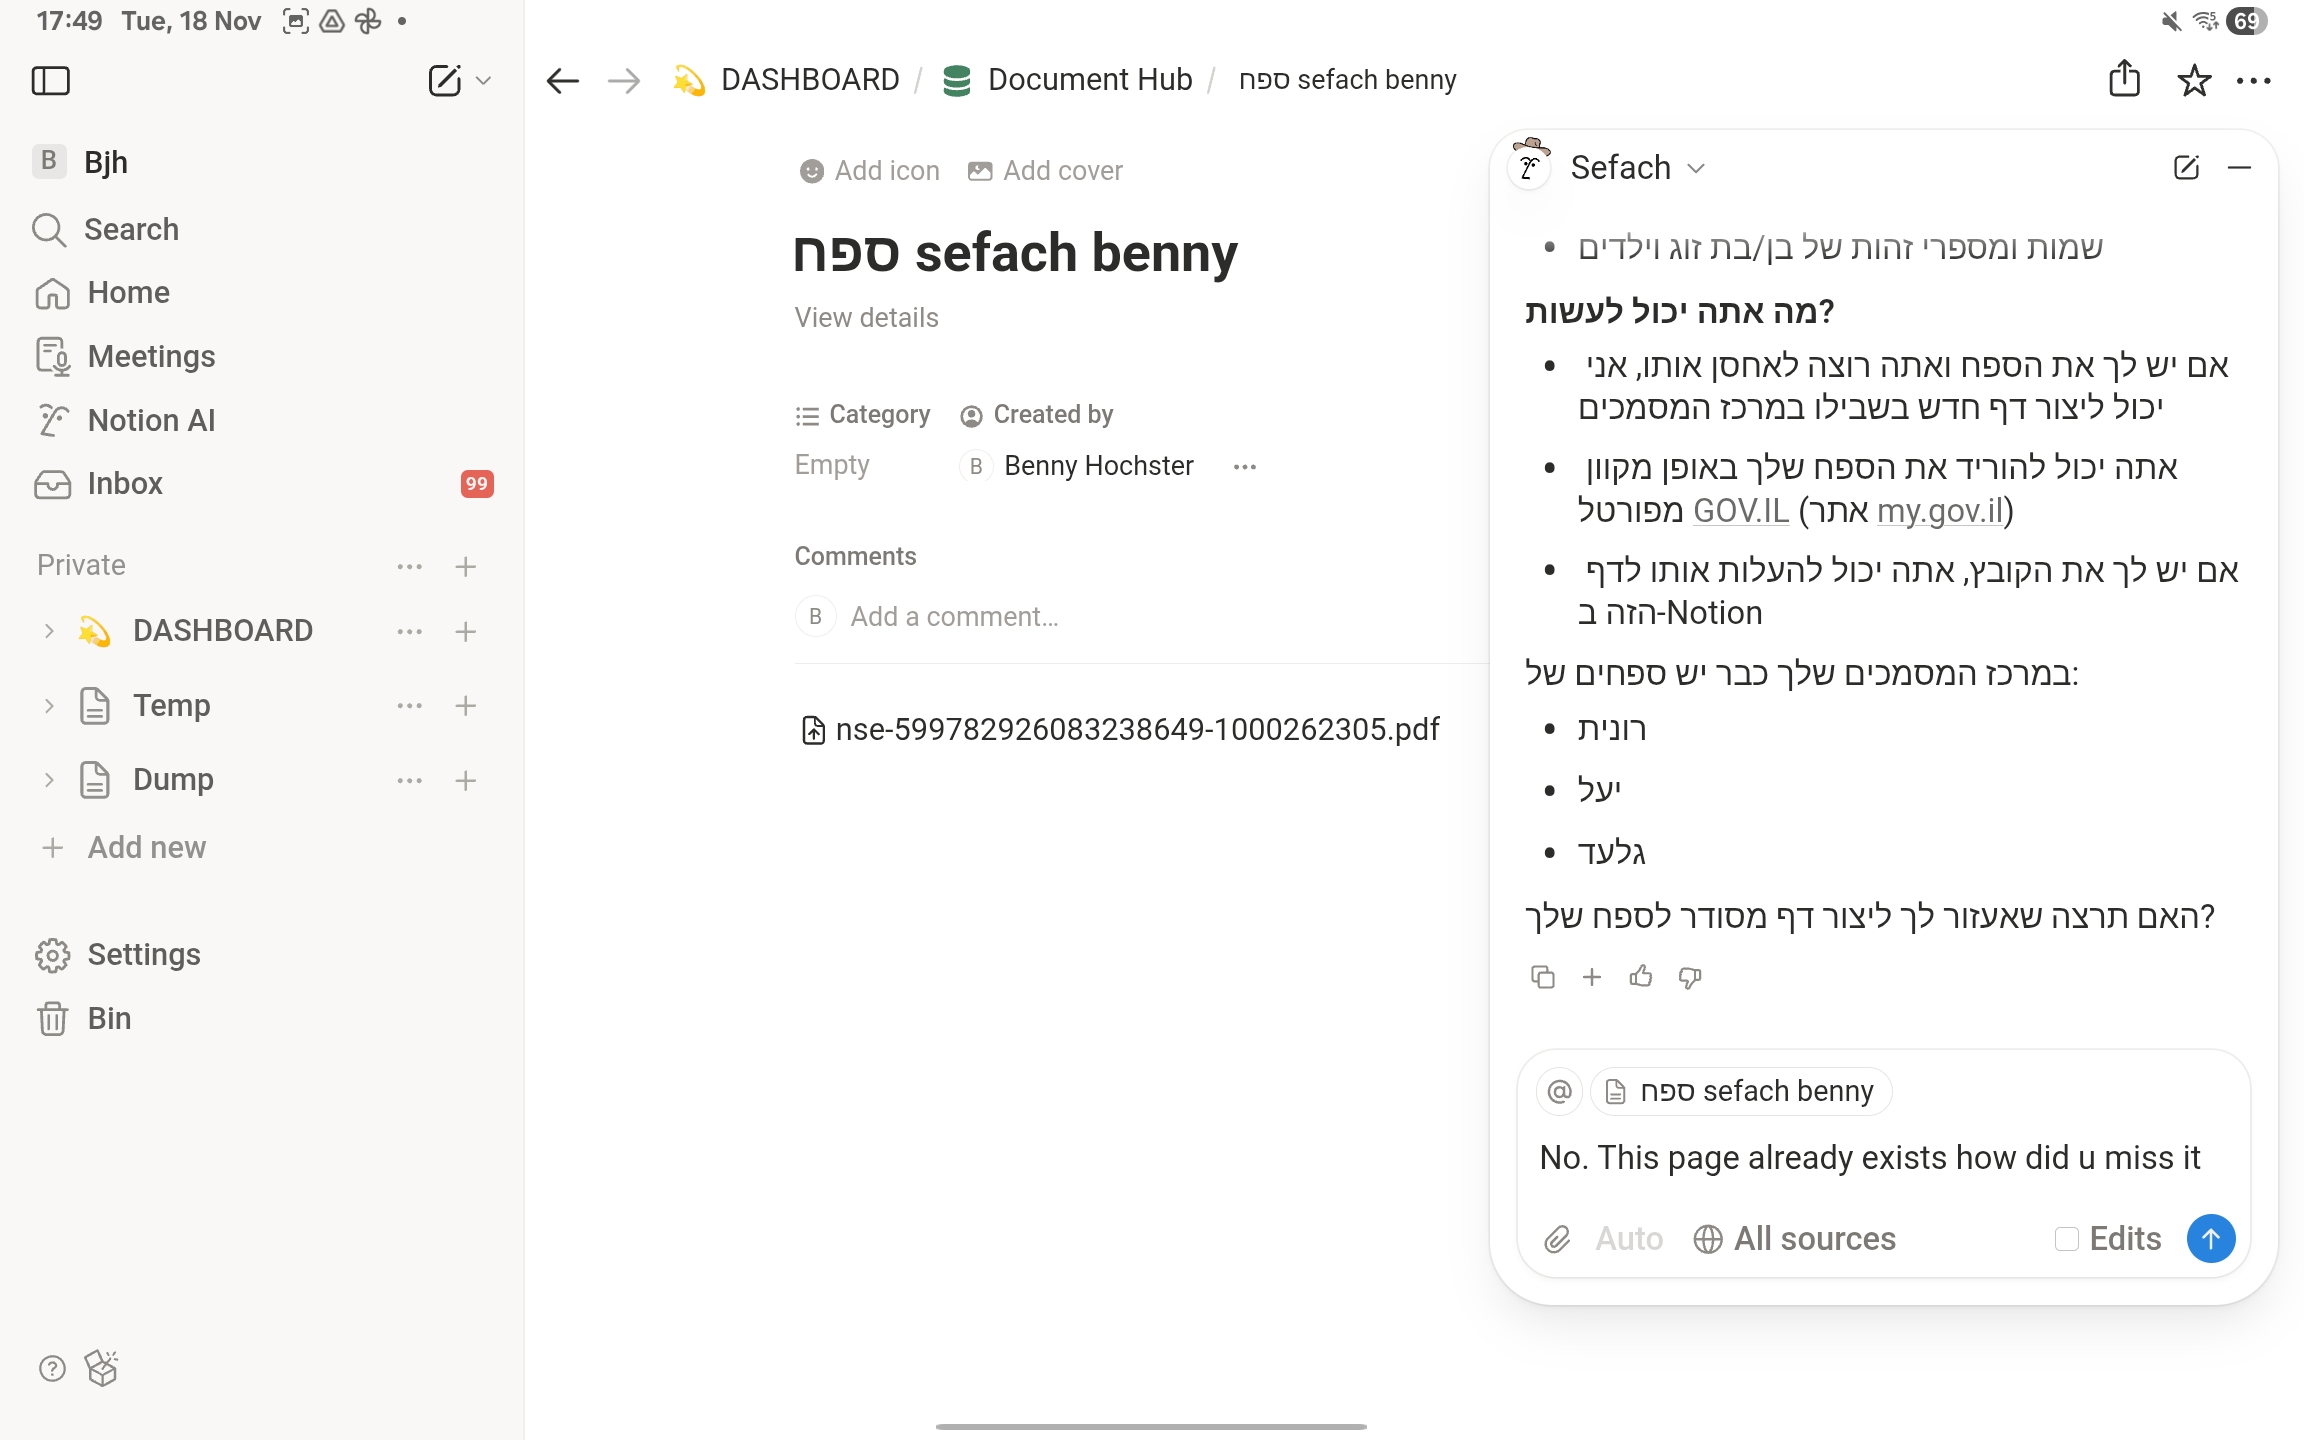Screen dimensions: 2304x1440
Task: Click thumbs down on AI response
Action: point(1690,977)
